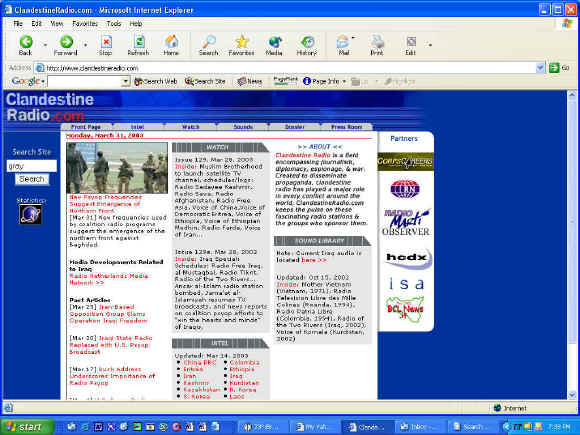Open the Windows Start button

[26, 427]
